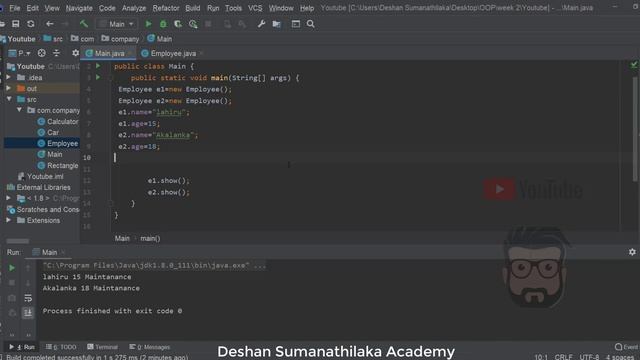Open the Navigate menu
Viewport: 640px width, 360px height.
point(79,8)
